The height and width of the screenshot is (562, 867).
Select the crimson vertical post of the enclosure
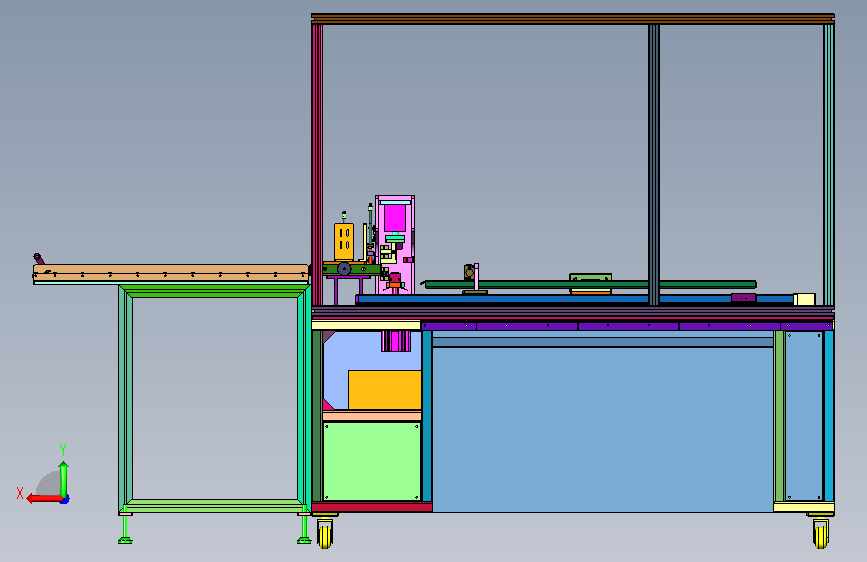317,164
